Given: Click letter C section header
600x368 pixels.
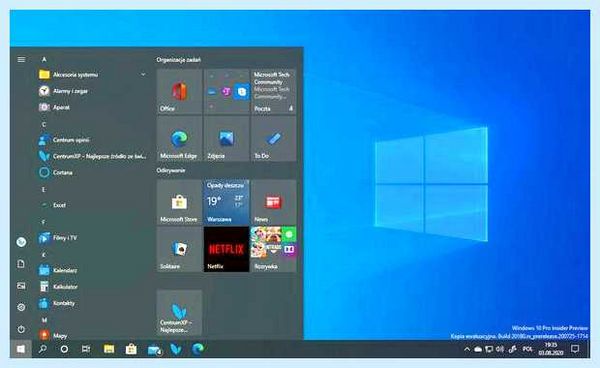Looking at the screenshot, I should click(44, 124).
